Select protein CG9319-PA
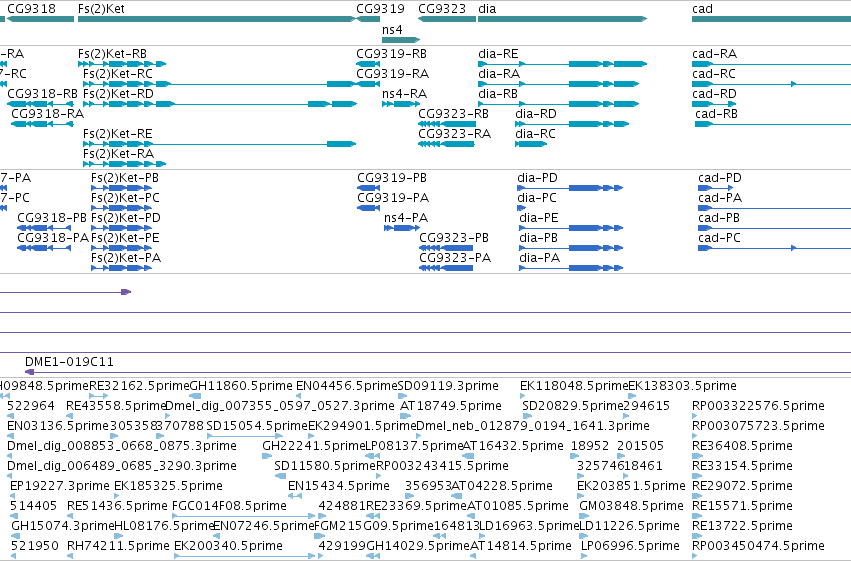851x561 pixels. pyautogui.click(x=393, y=198)
